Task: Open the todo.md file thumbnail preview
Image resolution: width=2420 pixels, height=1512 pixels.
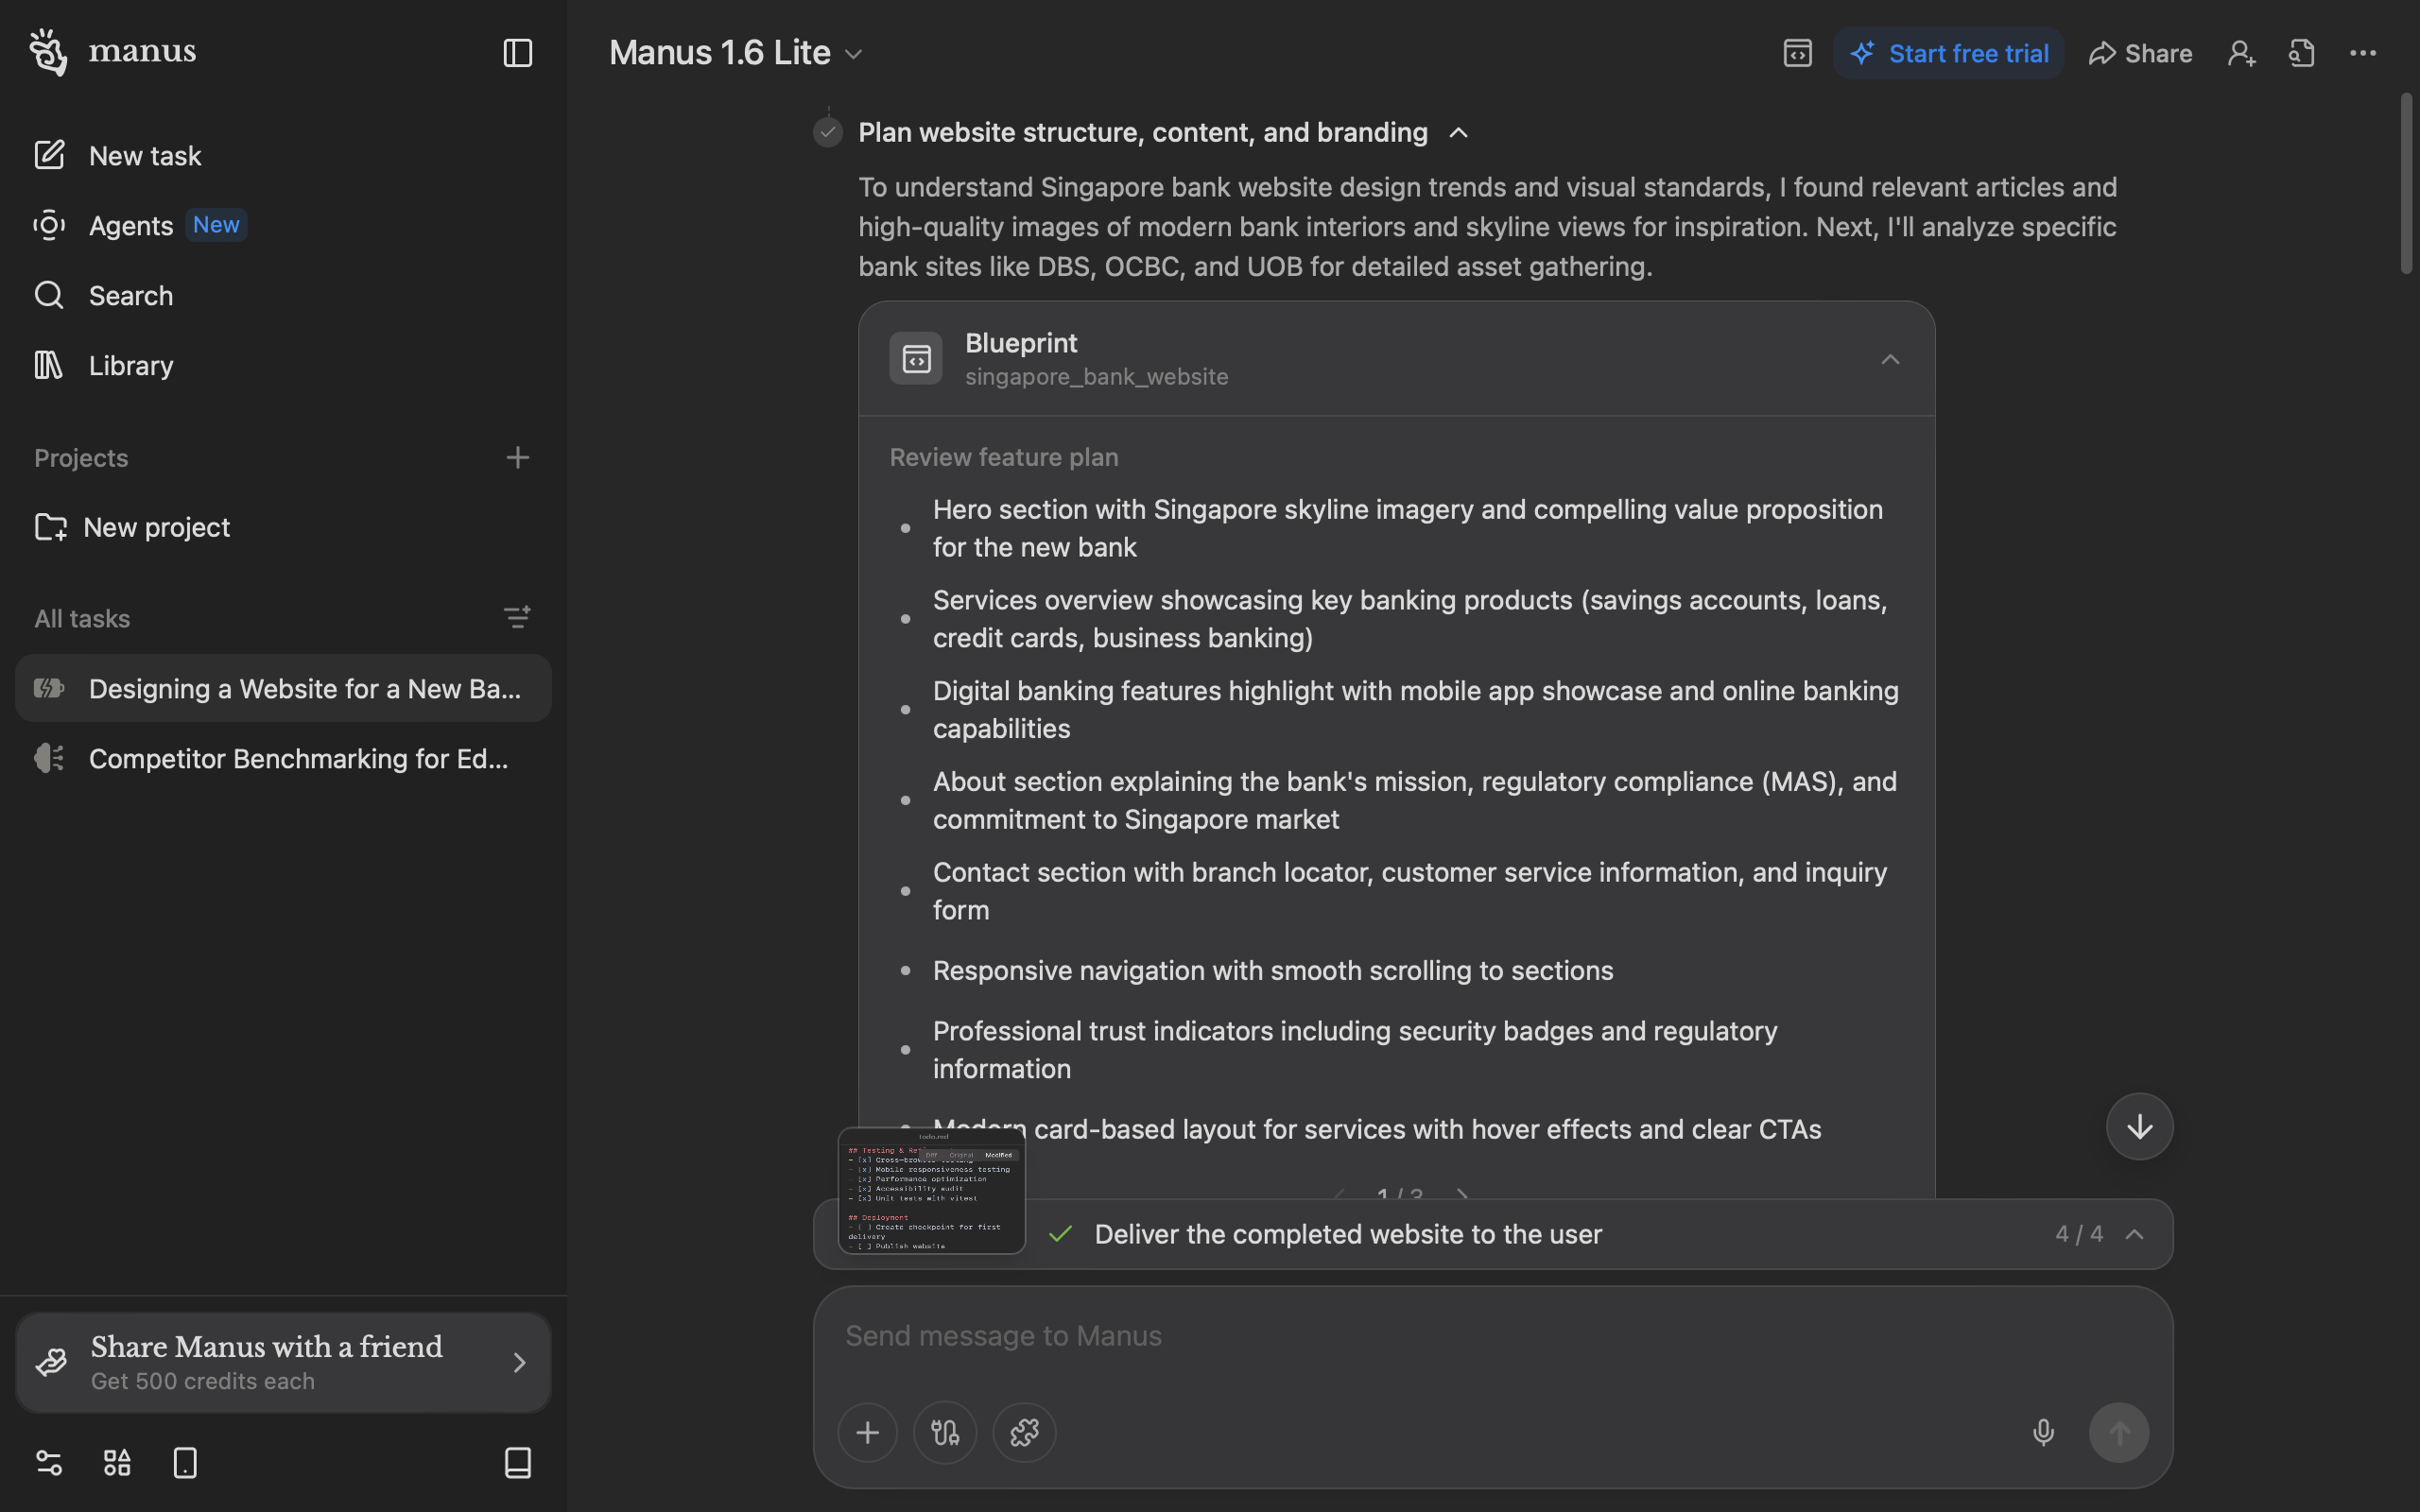Action: point(931,1190)
